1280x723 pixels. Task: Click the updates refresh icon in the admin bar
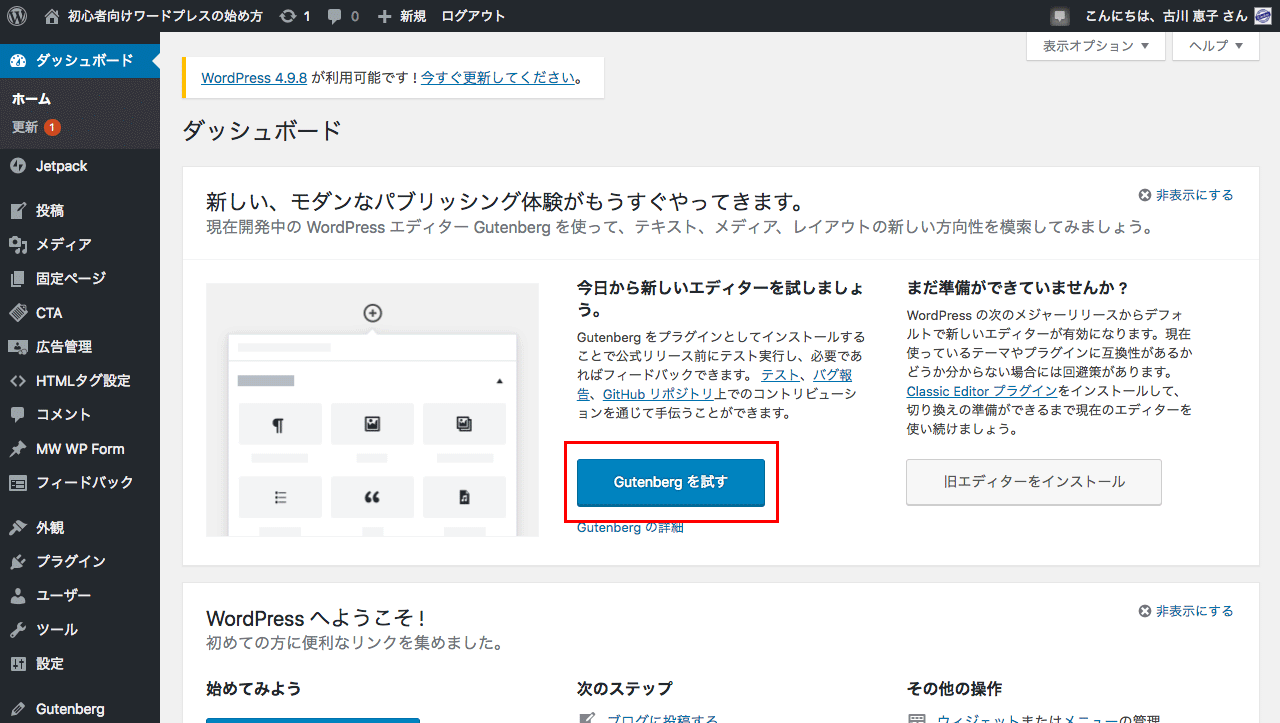click(x=288, y=16)
